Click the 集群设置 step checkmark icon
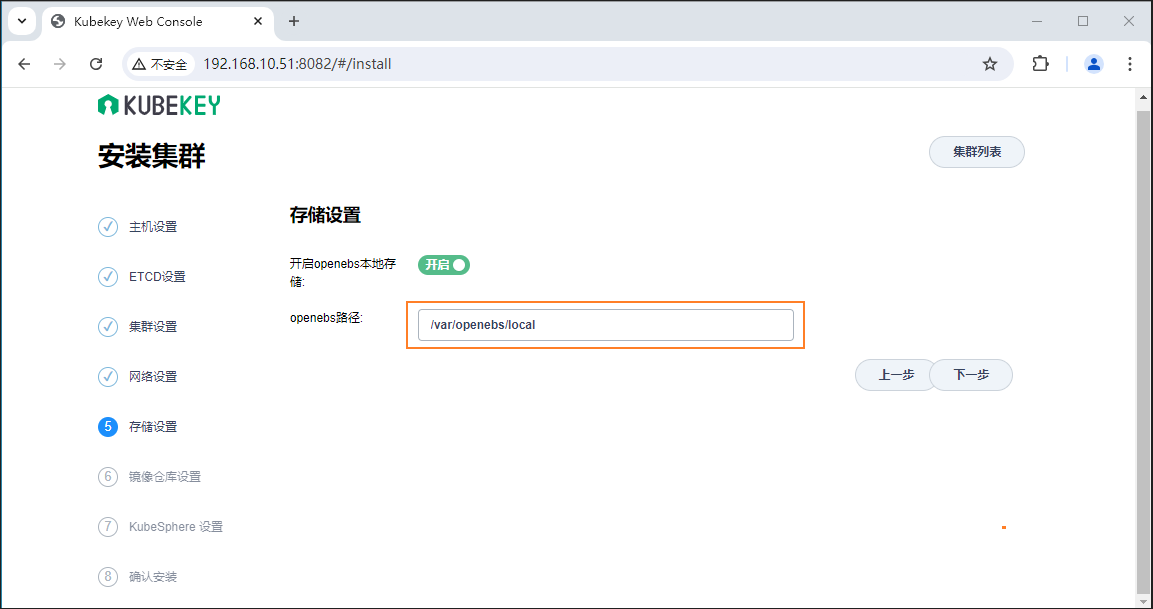 [108, 327]
